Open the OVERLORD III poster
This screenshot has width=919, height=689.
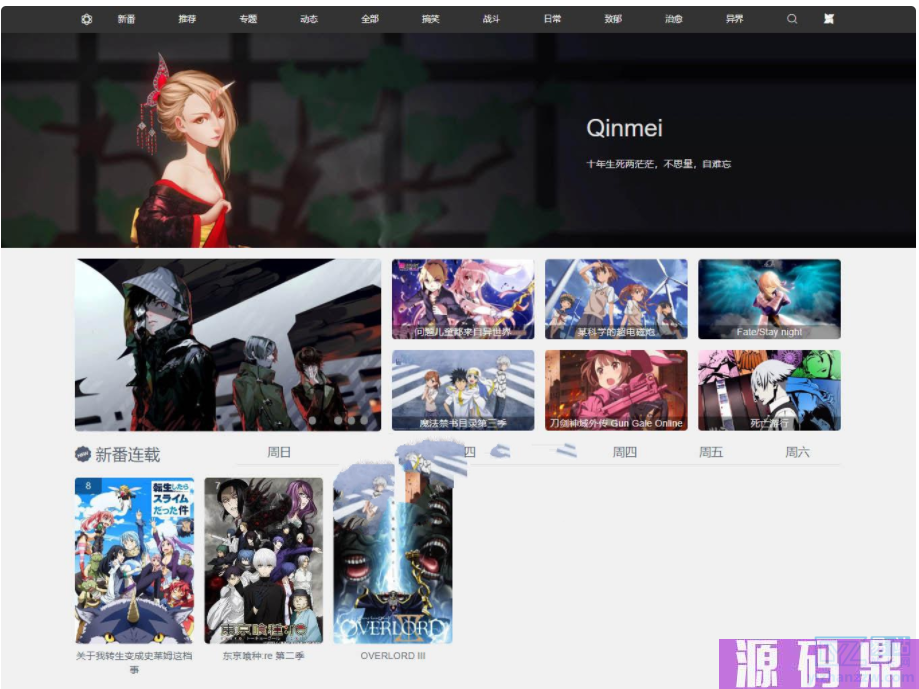(393, 560)
